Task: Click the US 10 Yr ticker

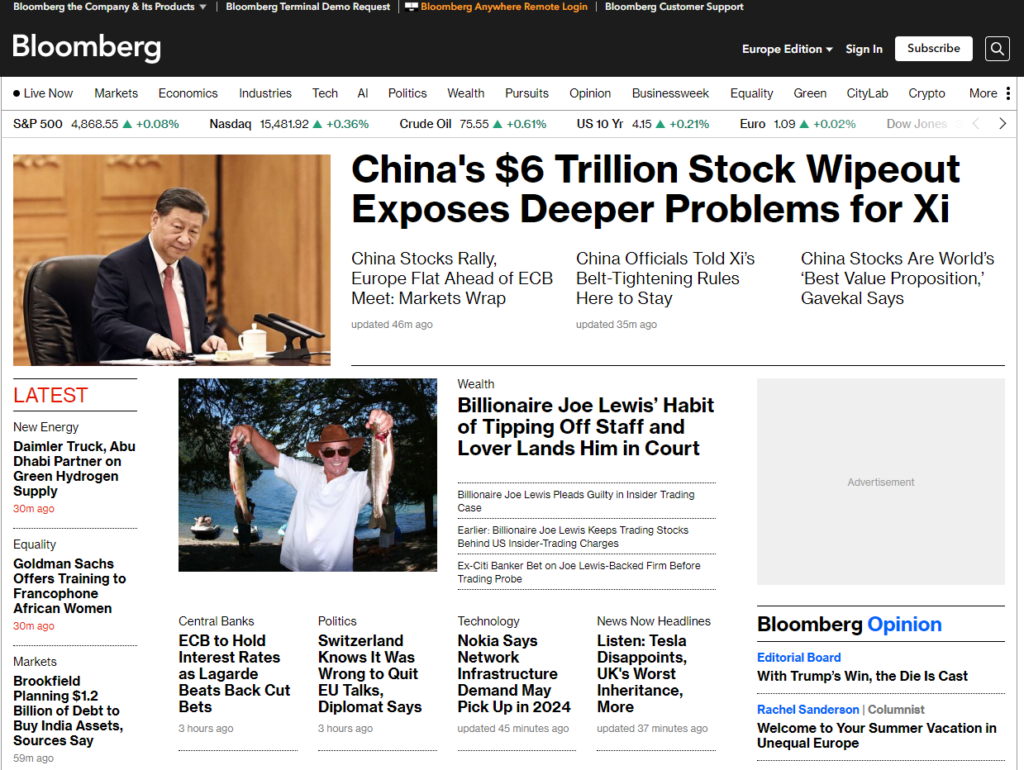Action: (643, 124)
